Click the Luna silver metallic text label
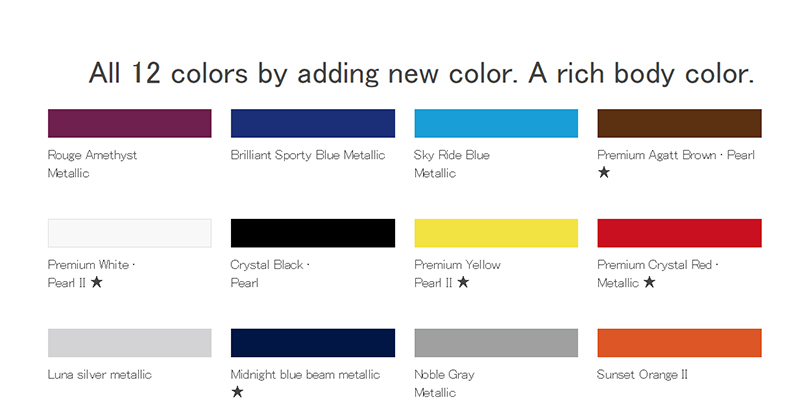This screenshot has width=800, height=417. 100,375
